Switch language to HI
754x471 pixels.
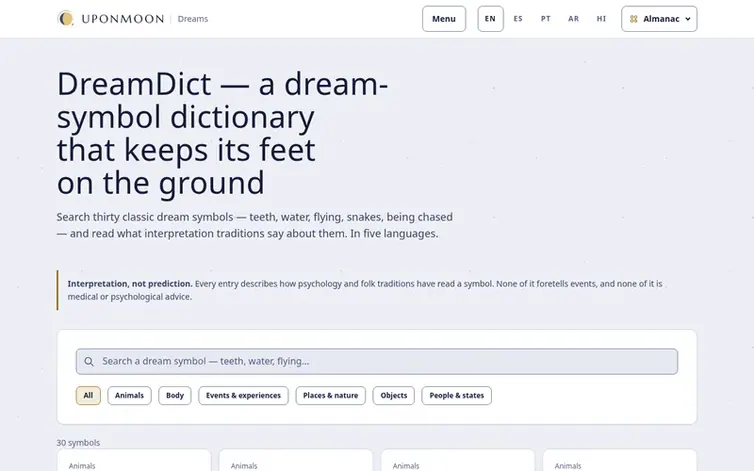pyautogui.click(x=601, y=19)
